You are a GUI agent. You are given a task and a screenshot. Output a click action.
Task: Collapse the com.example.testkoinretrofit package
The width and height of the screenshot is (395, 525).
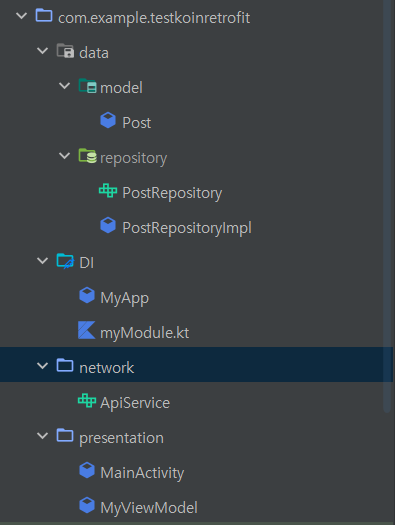pos(21,15)
